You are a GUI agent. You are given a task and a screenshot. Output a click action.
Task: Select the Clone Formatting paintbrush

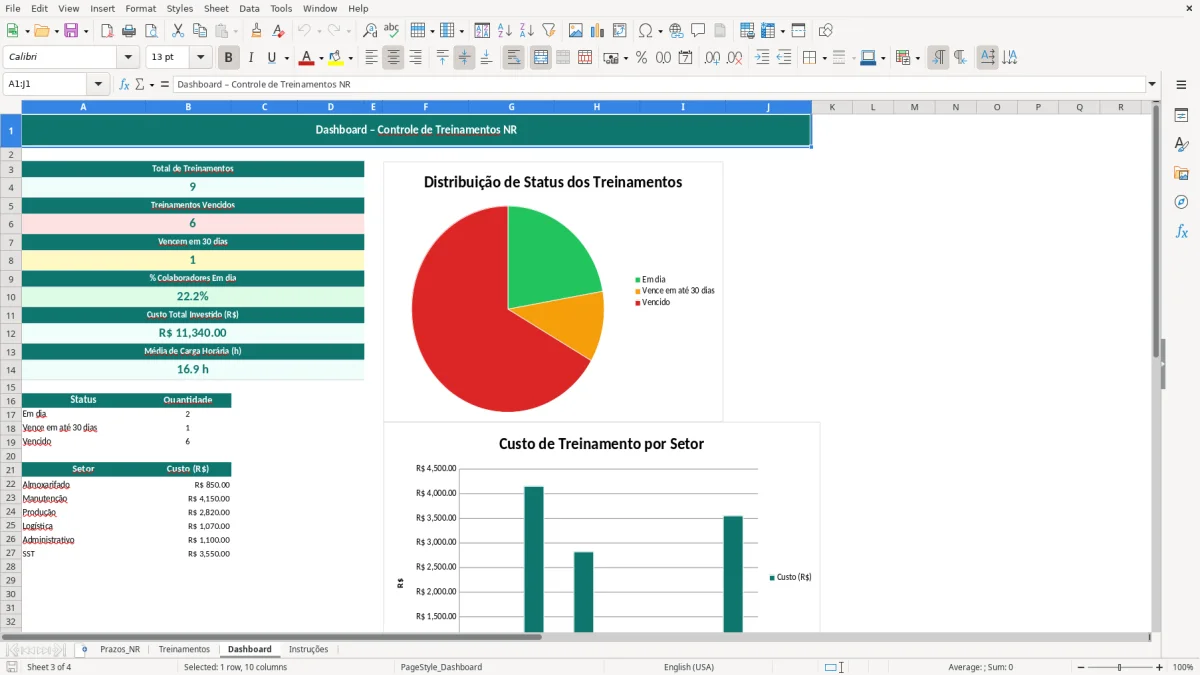(x=256, y=31)
